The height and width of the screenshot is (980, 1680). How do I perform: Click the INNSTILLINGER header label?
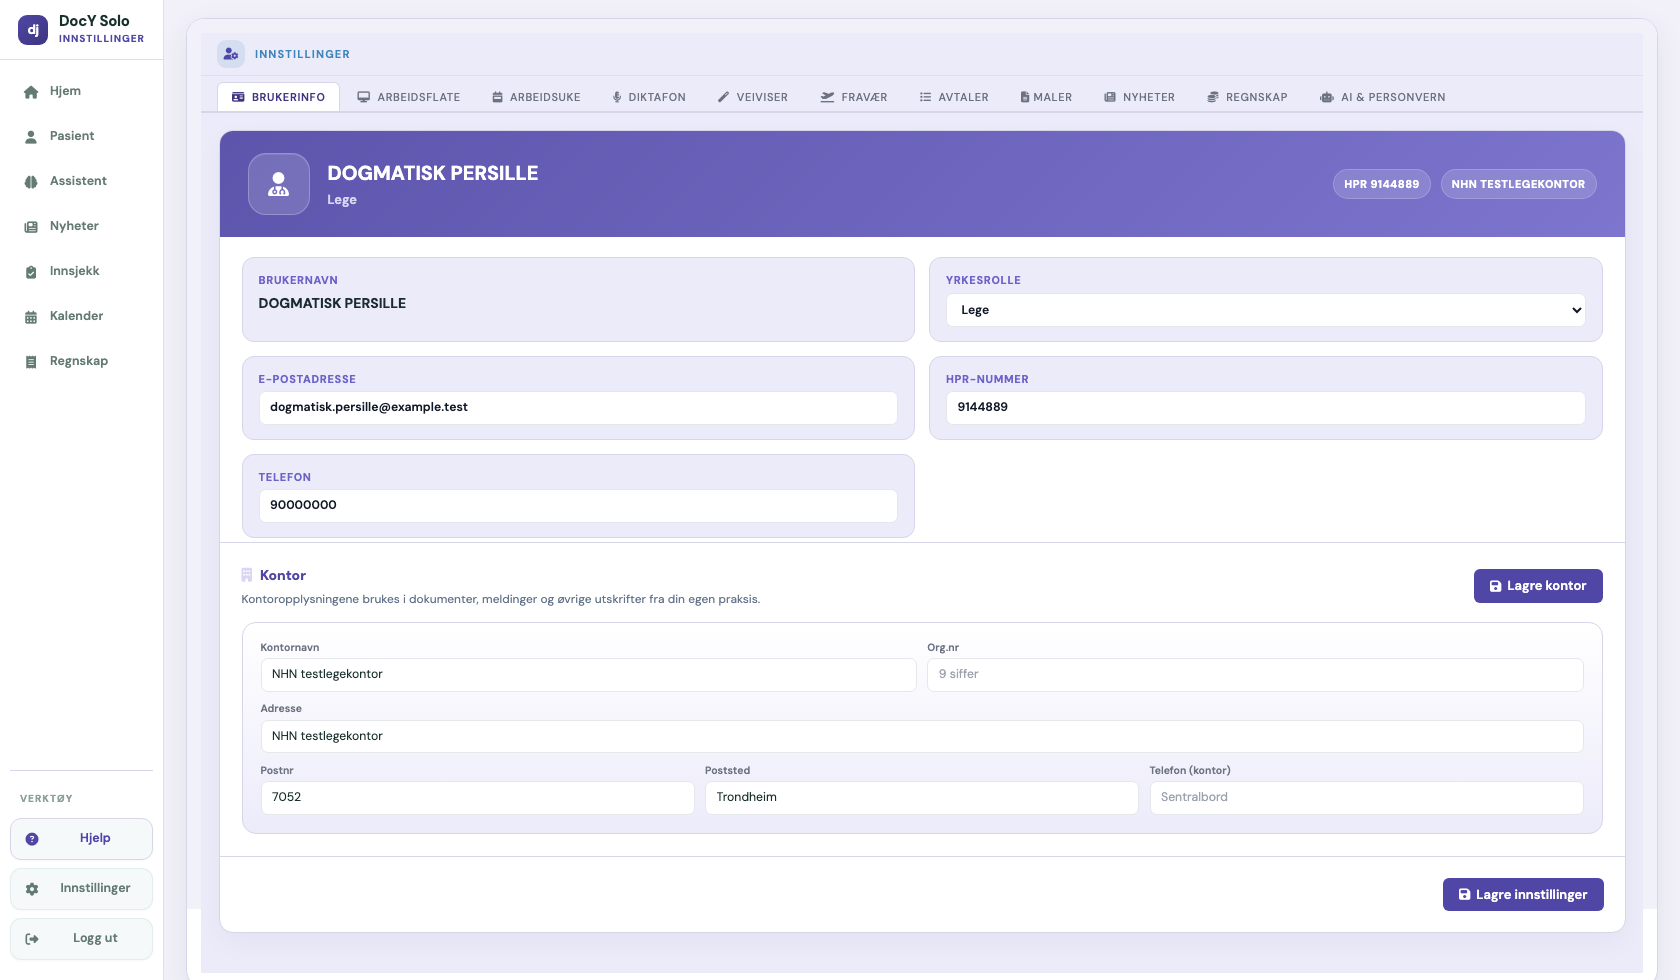click(302, 54)
